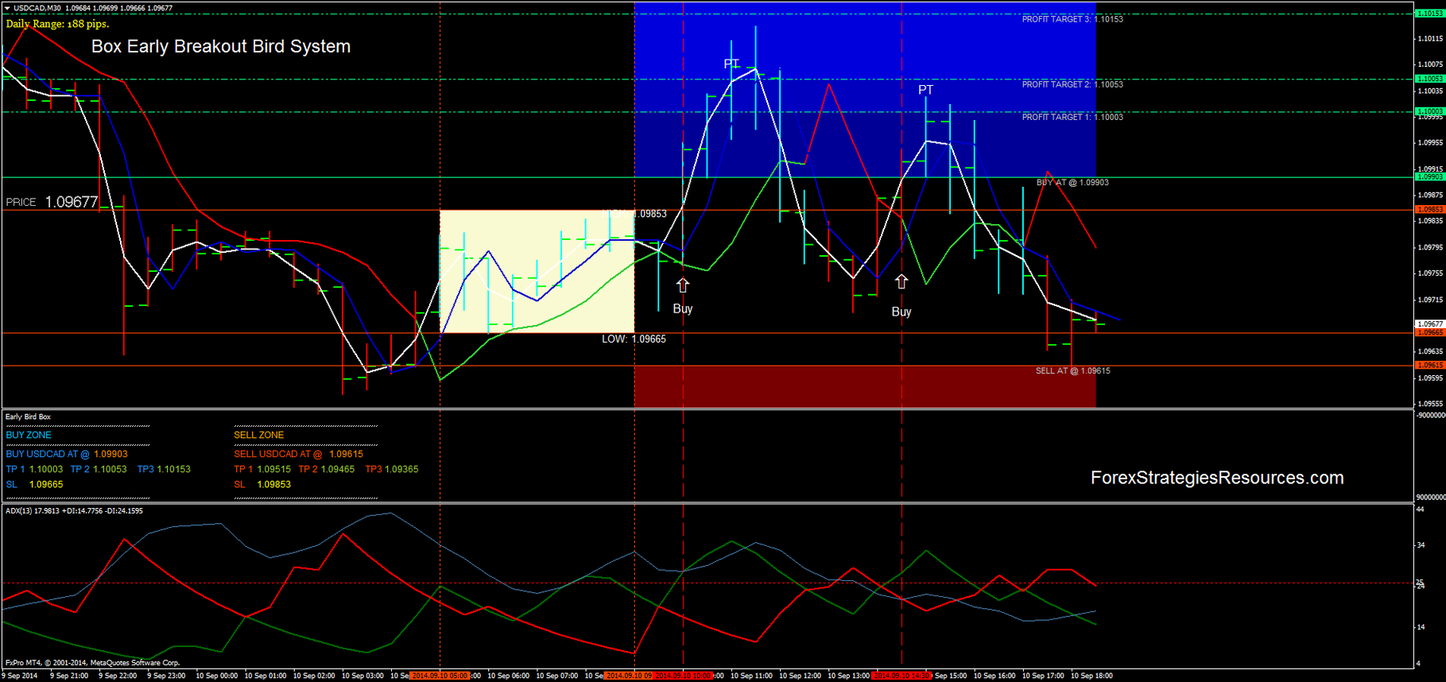Image resolution: width=1446 pixels, height=682 pixels.
Task: Click the 1.09595 price scale value
Action: tap(1429, 378)
